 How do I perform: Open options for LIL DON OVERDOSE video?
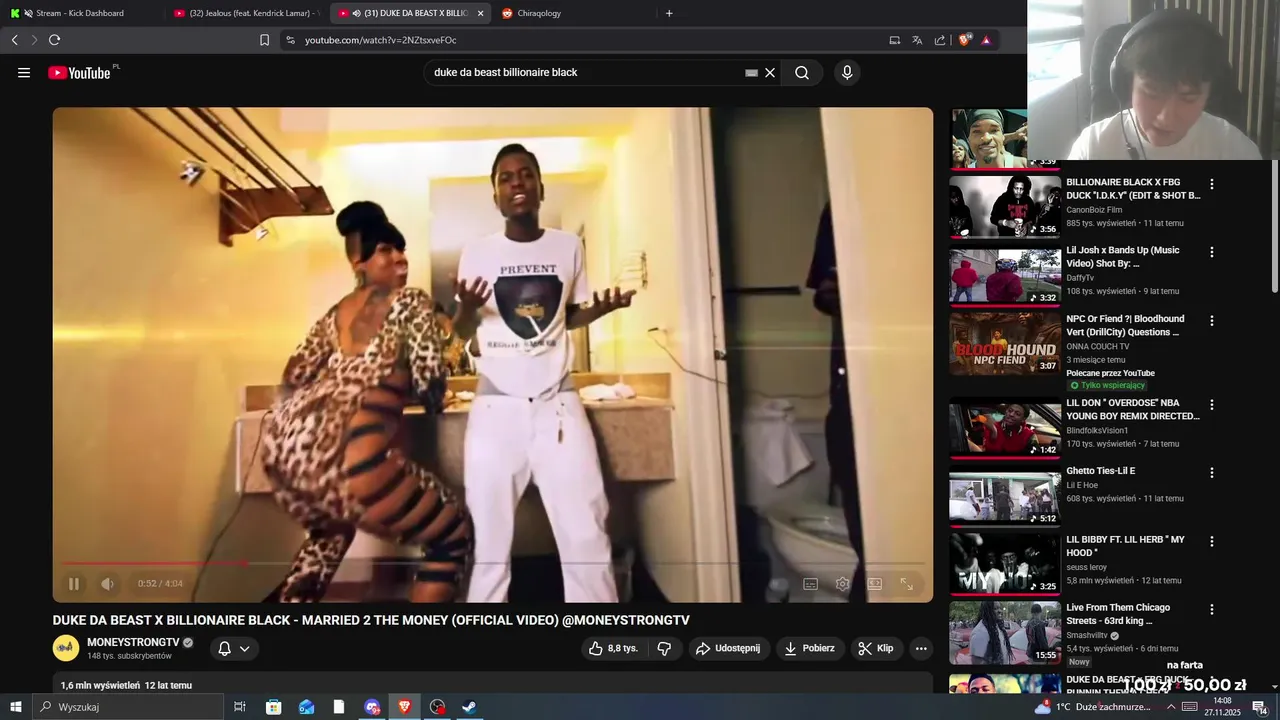pos(1212,405)
